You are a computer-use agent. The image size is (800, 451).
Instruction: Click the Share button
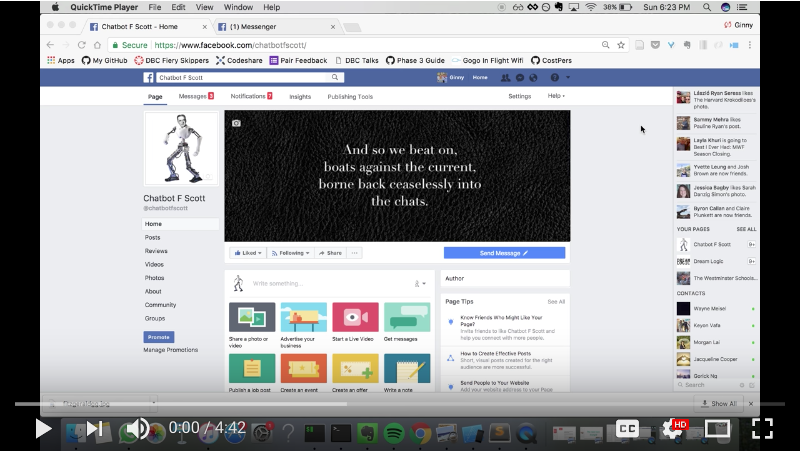[x=330, y=253]
